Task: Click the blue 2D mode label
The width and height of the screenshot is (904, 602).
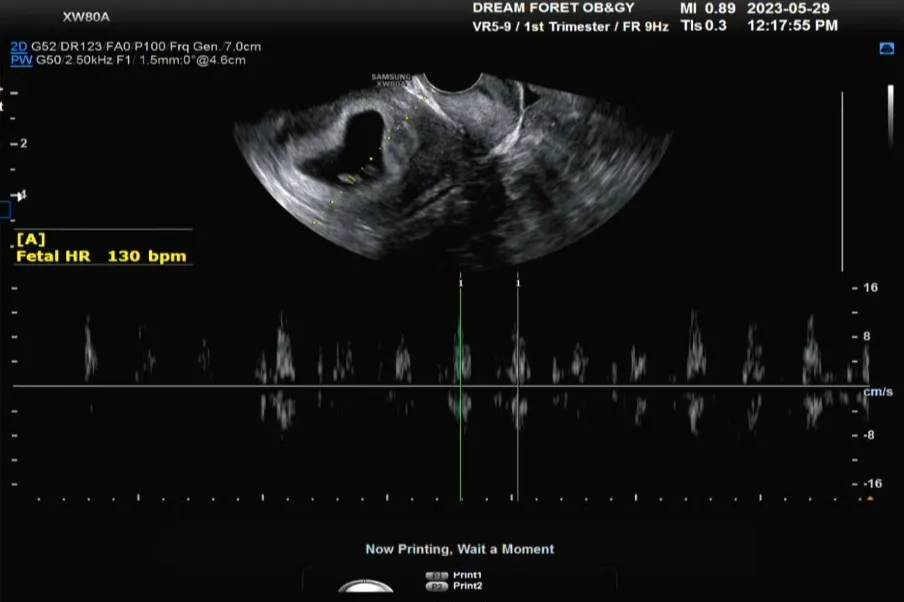Action: [x=19, y=47]
